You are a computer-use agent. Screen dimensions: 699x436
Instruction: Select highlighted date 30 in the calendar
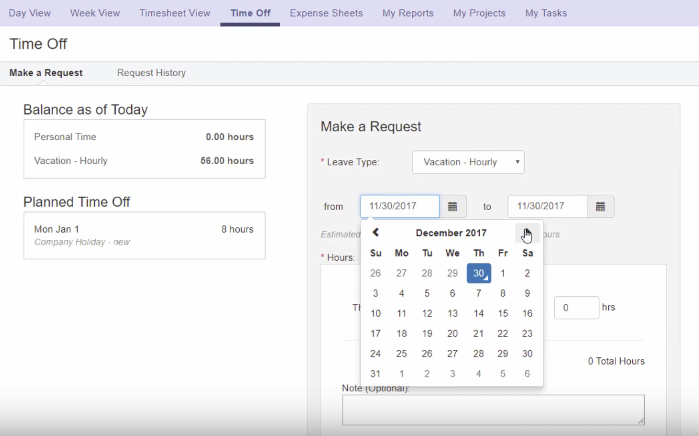[479, 273]
